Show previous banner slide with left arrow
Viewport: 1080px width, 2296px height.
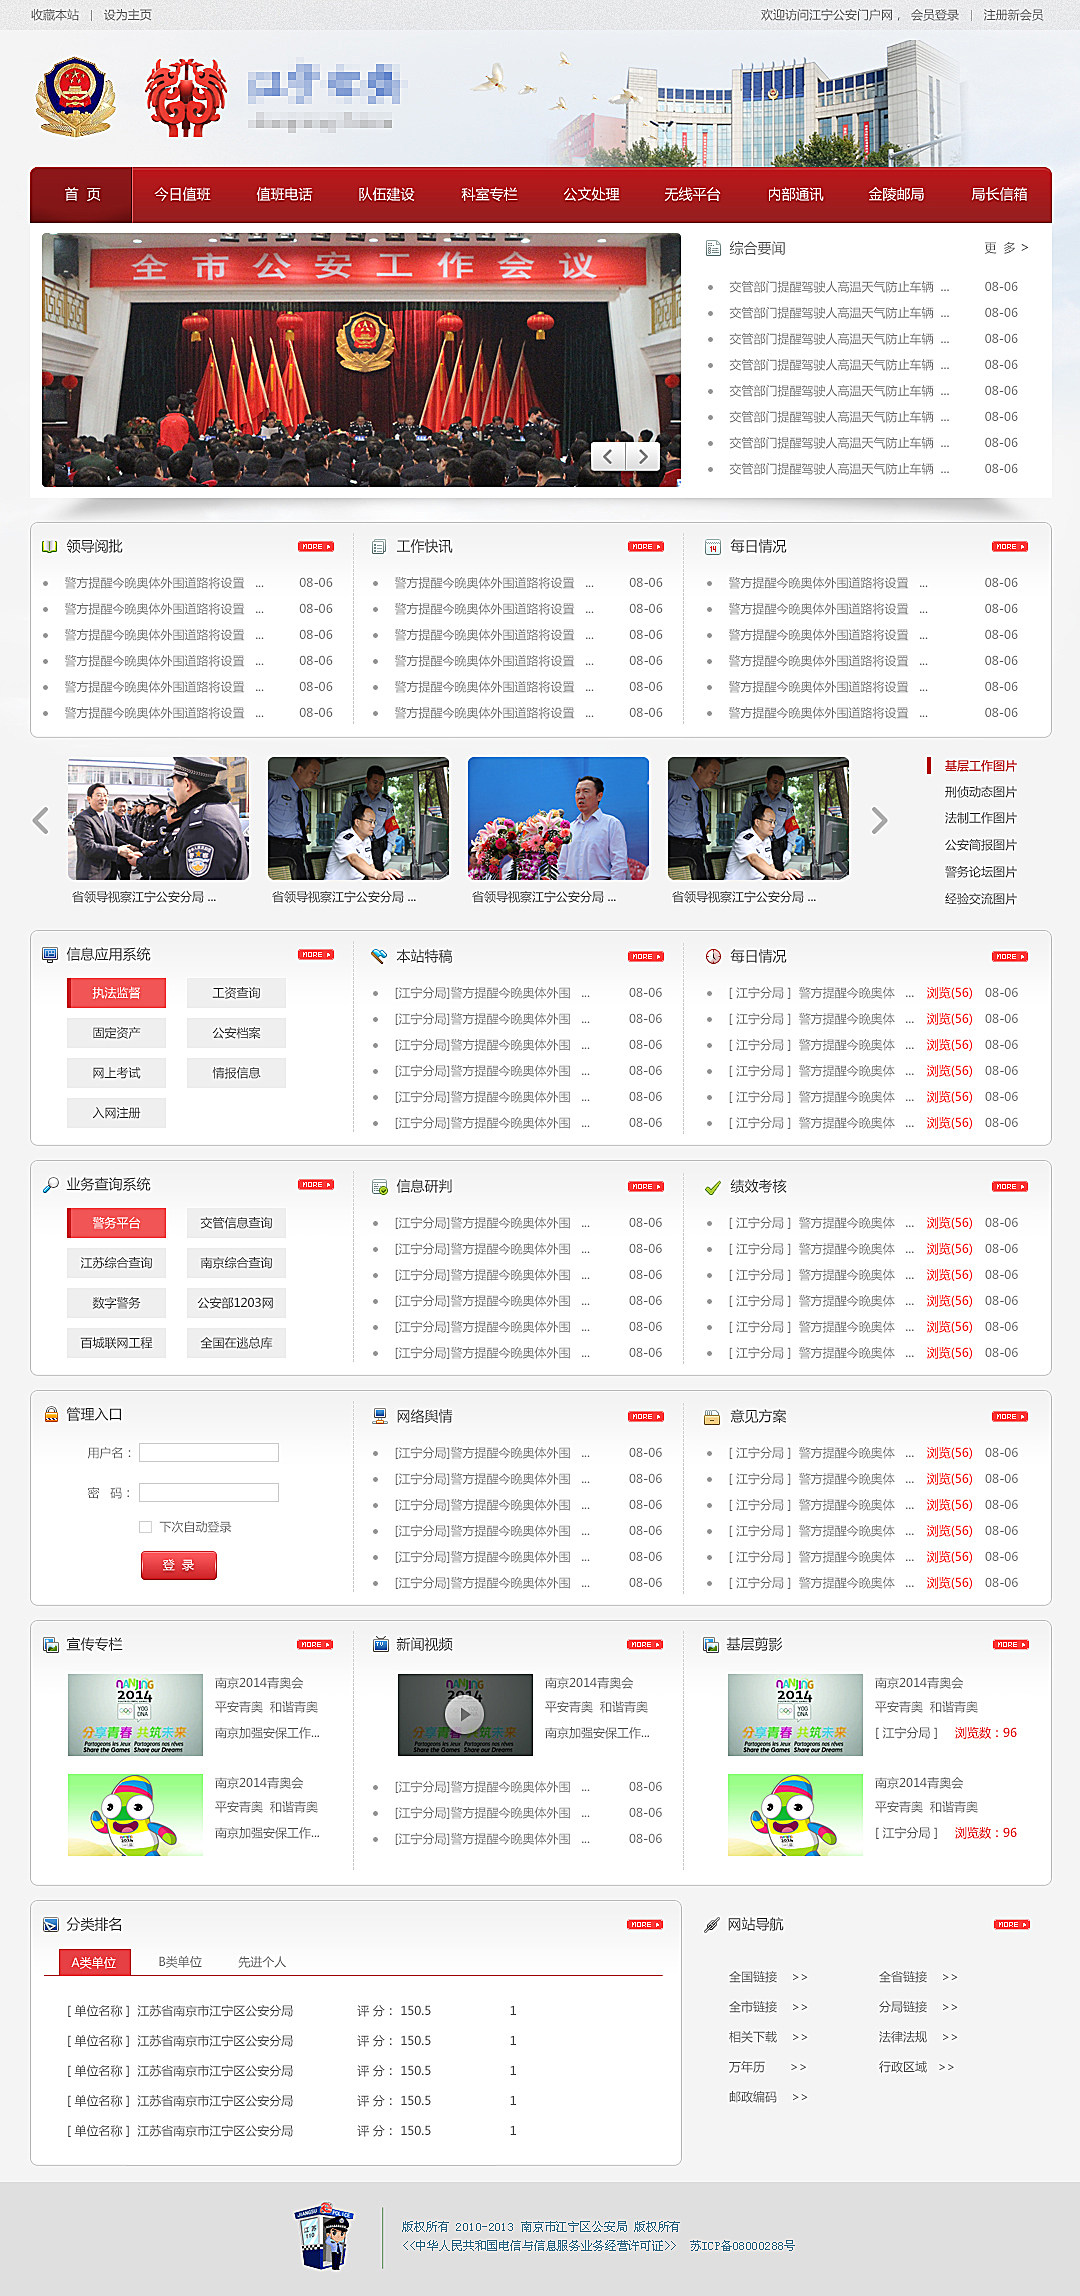point(608,457)
